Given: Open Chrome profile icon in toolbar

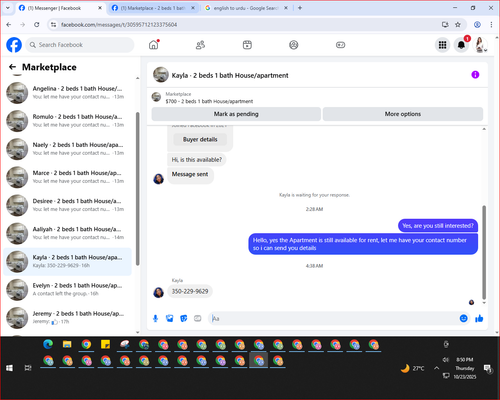Looking at the screenshot, I should [x=477, y=24].
